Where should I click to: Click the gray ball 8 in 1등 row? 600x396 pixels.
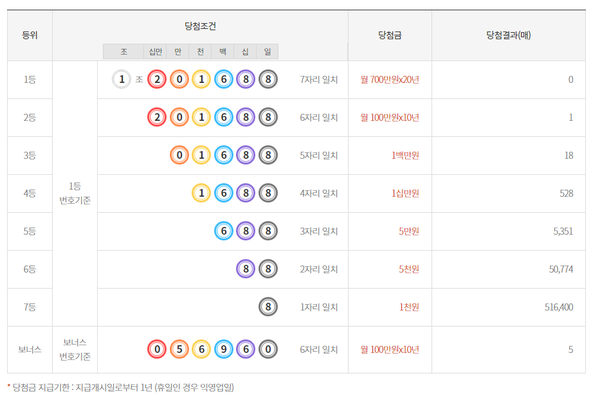coord(268,80)
